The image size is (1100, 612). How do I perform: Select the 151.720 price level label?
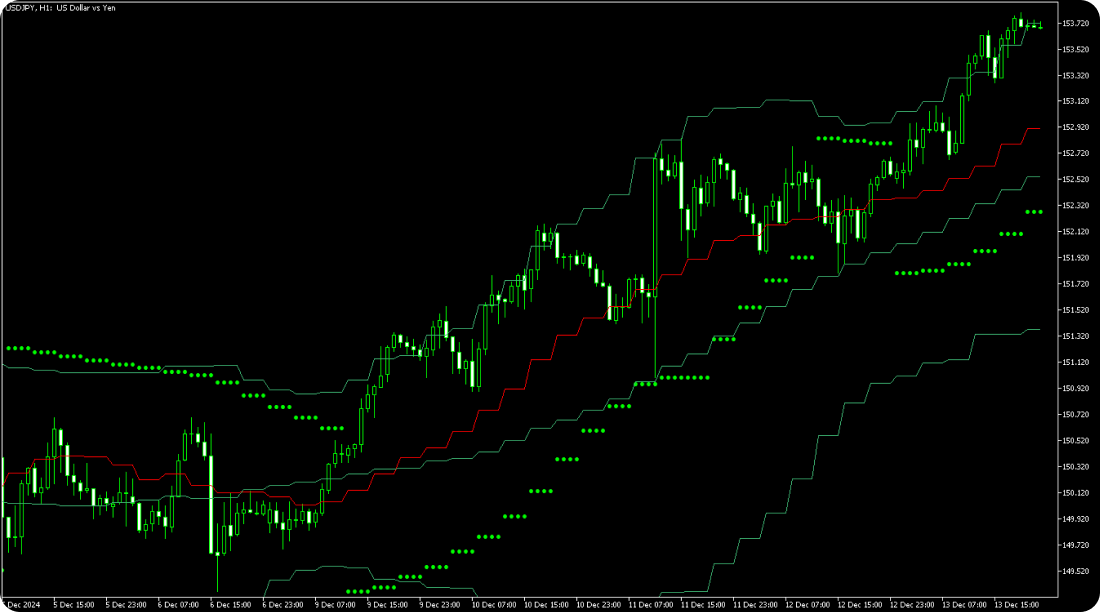pyautogui.click(x=1075, y=284)
